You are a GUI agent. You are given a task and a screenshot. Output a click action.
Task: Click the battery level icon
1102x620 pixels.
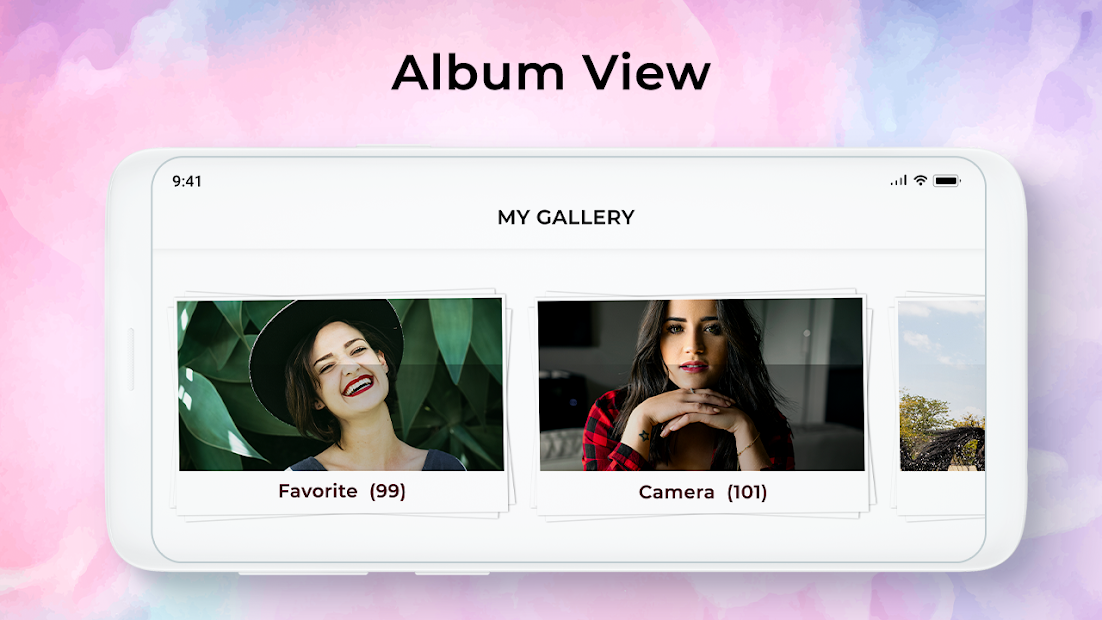(x=947, y=181)
